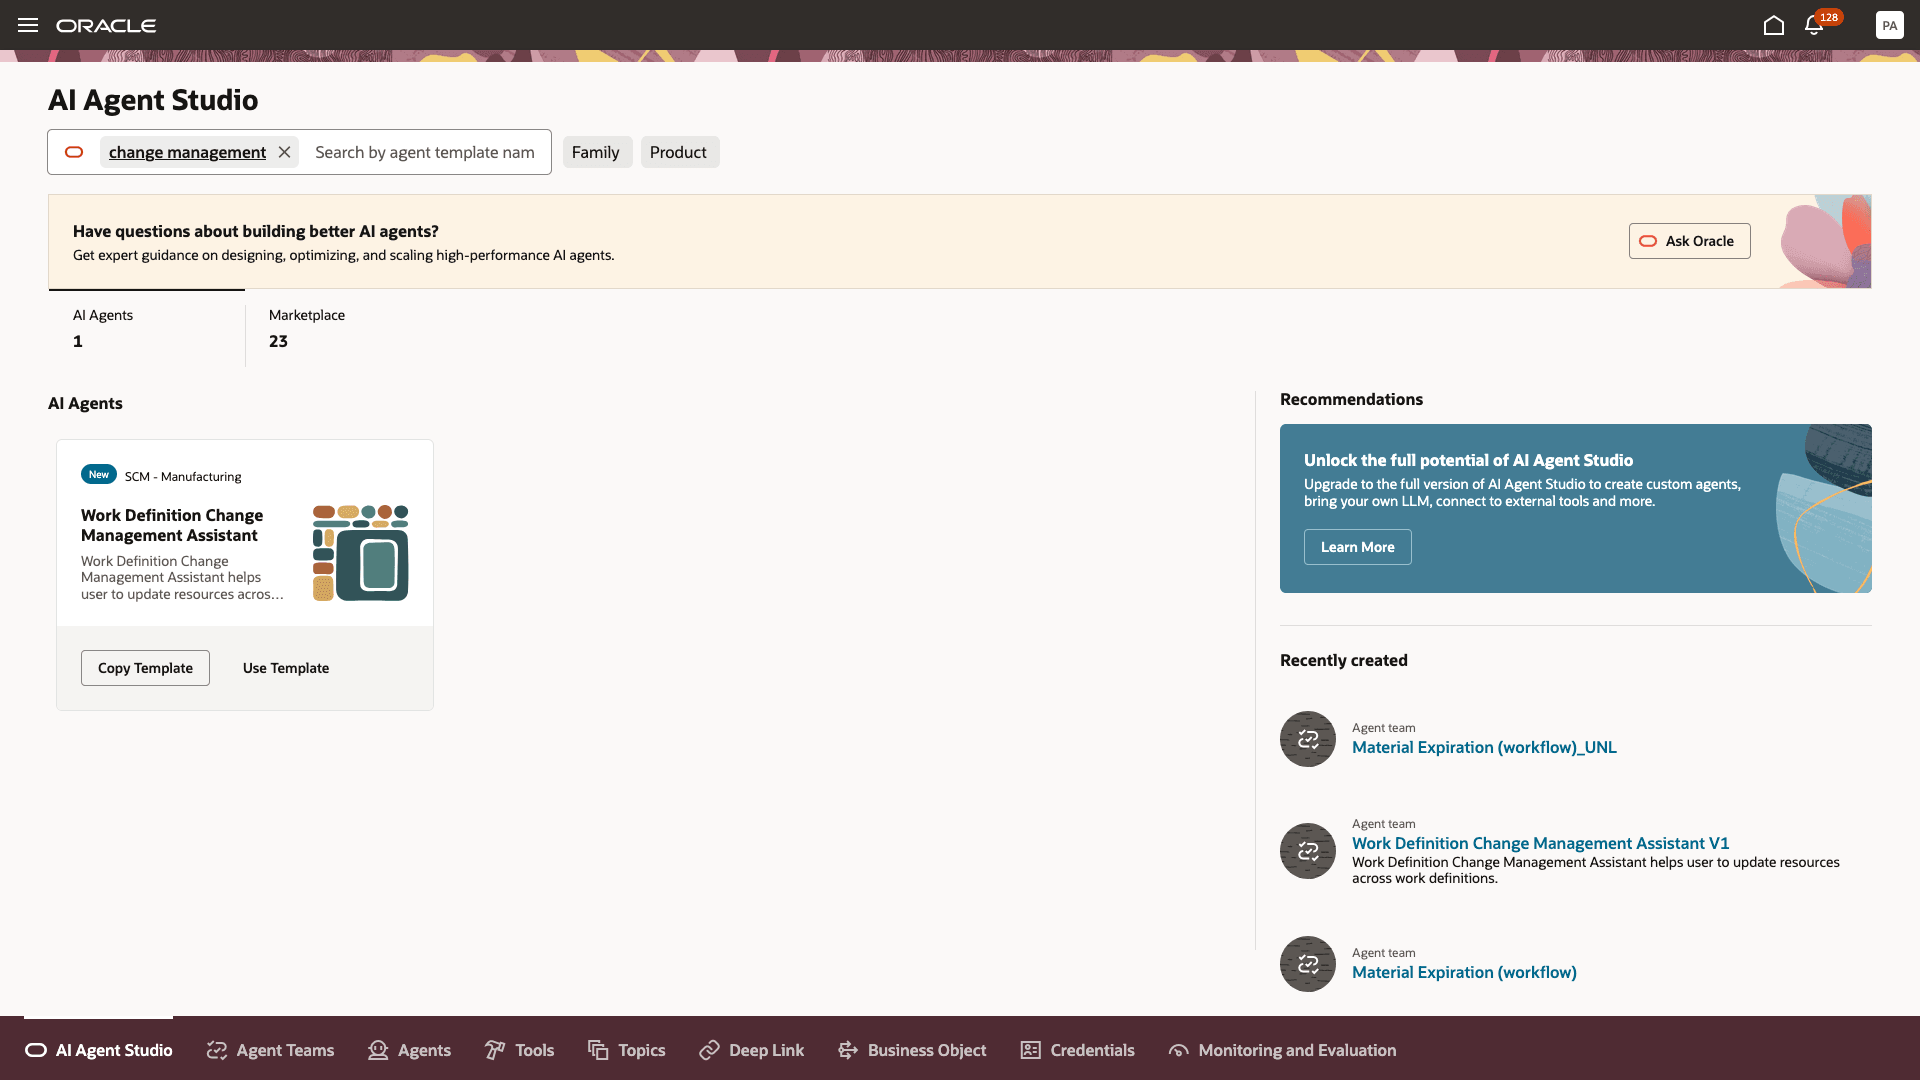Click the Work Definition agent card thumbnail
The width and height of the screenshot is (1920, 1080).
point(360,553)
